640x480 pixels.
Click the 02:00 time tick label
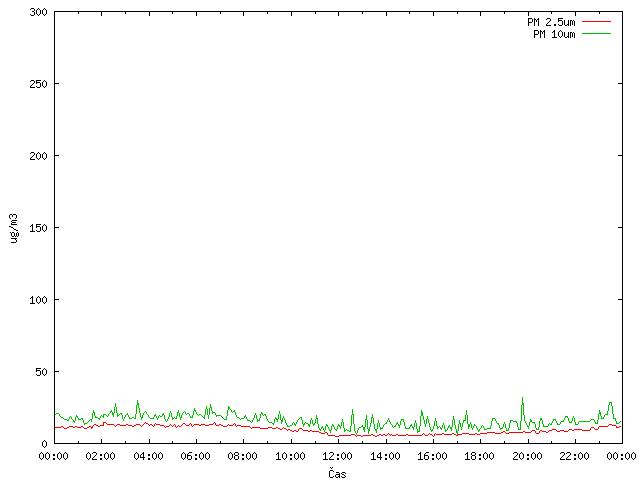pos(100,456)
